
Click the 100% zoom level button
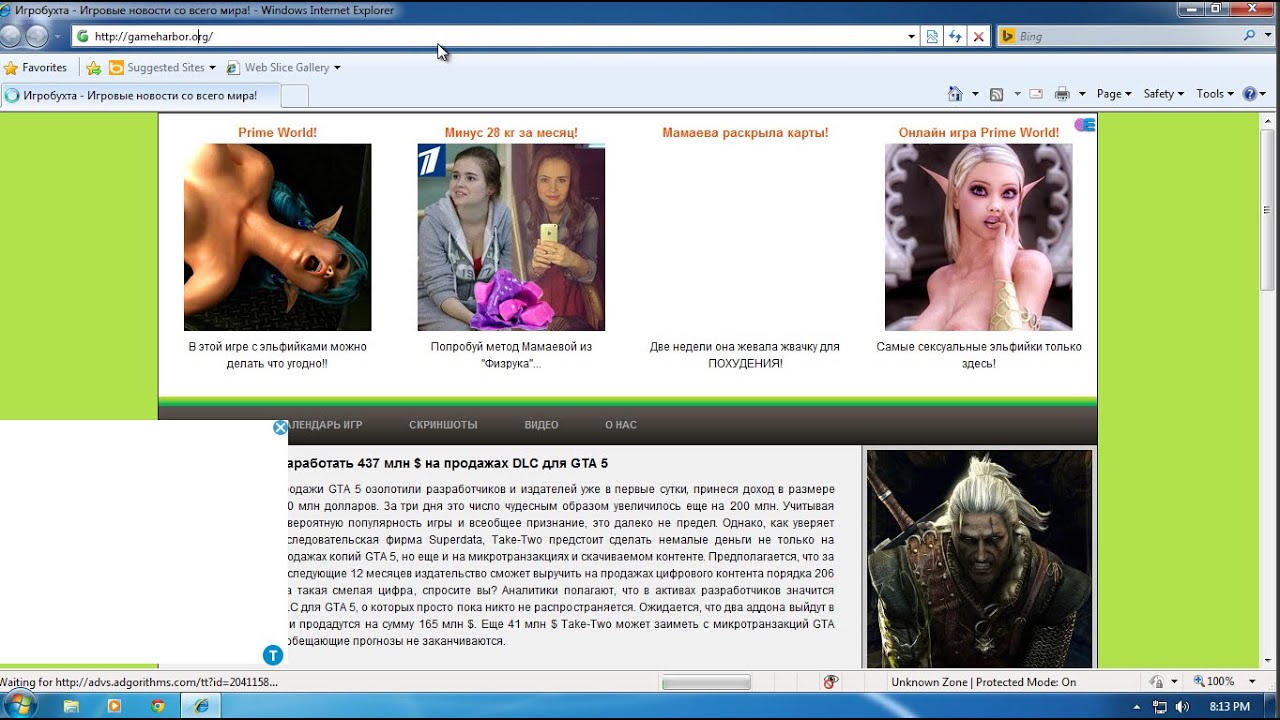click(1213, 682)
